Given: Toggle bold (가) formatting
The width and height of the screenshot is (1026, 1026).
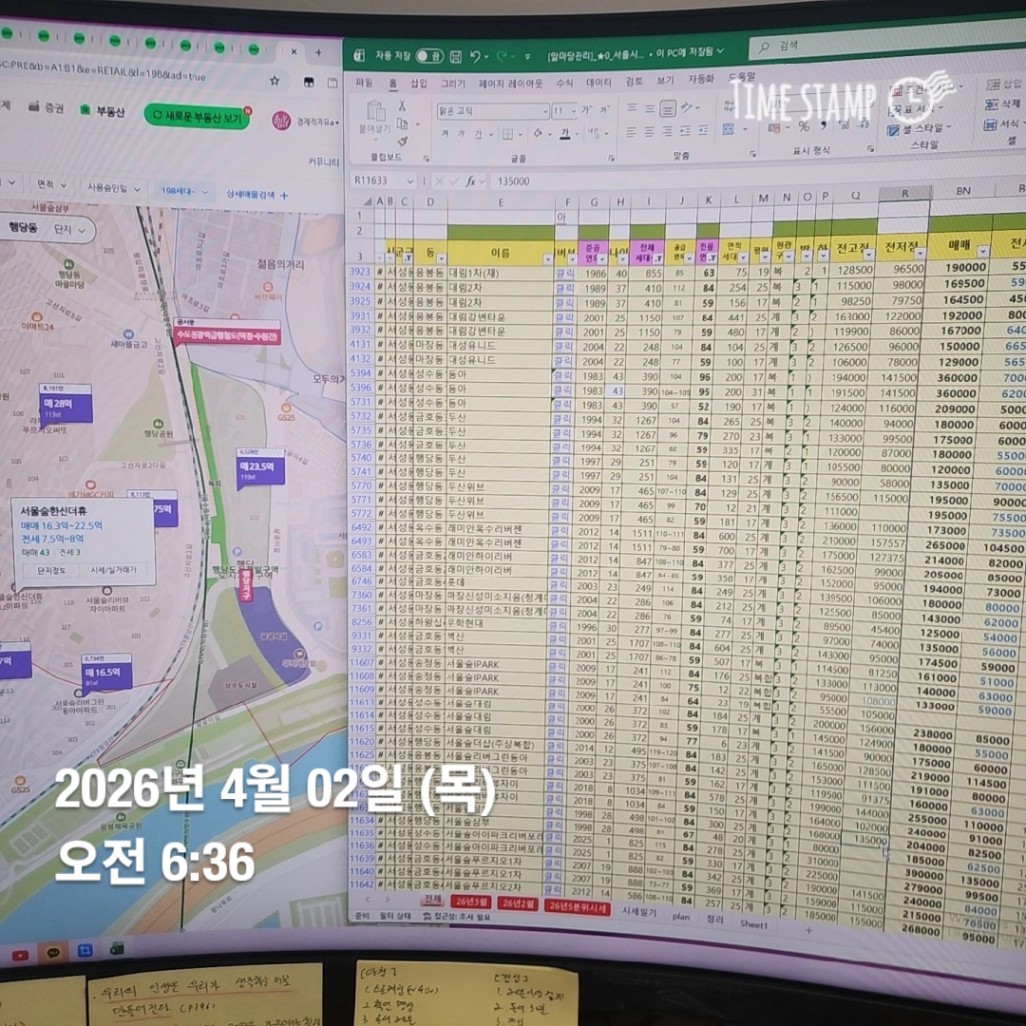Looking at the screenshot, I should click(445, 134).
